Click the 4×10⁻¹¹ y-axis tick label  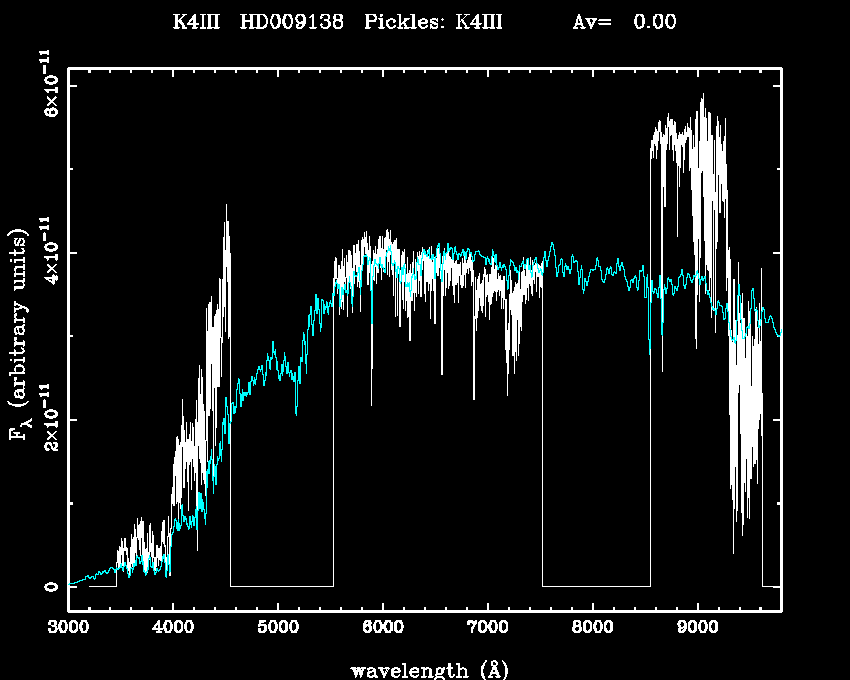(x=45, y=250)
